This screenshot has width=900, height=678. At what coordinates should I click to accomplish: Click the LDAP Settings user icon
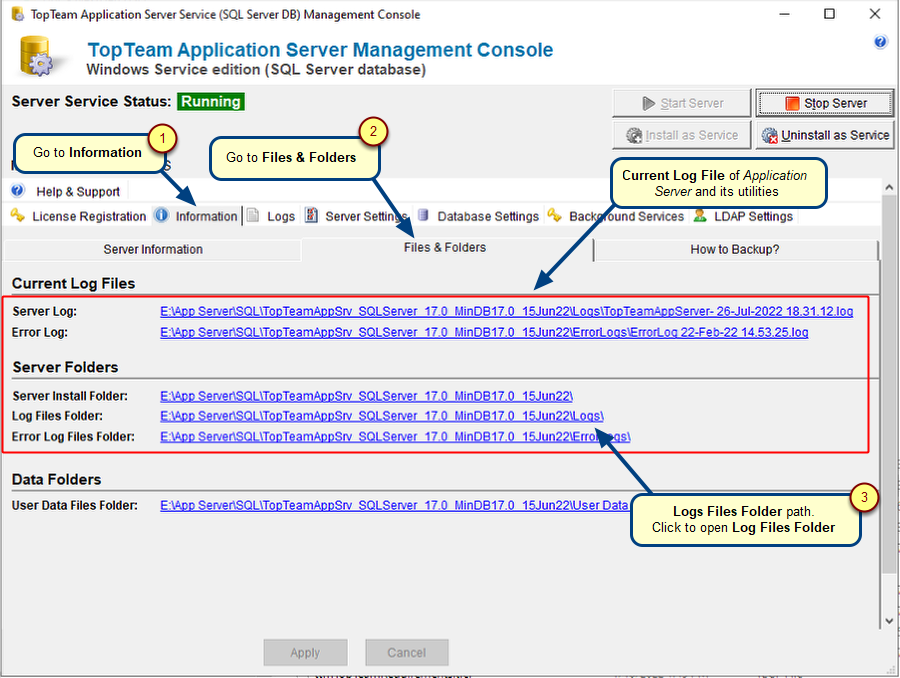[x=700, y=215]
